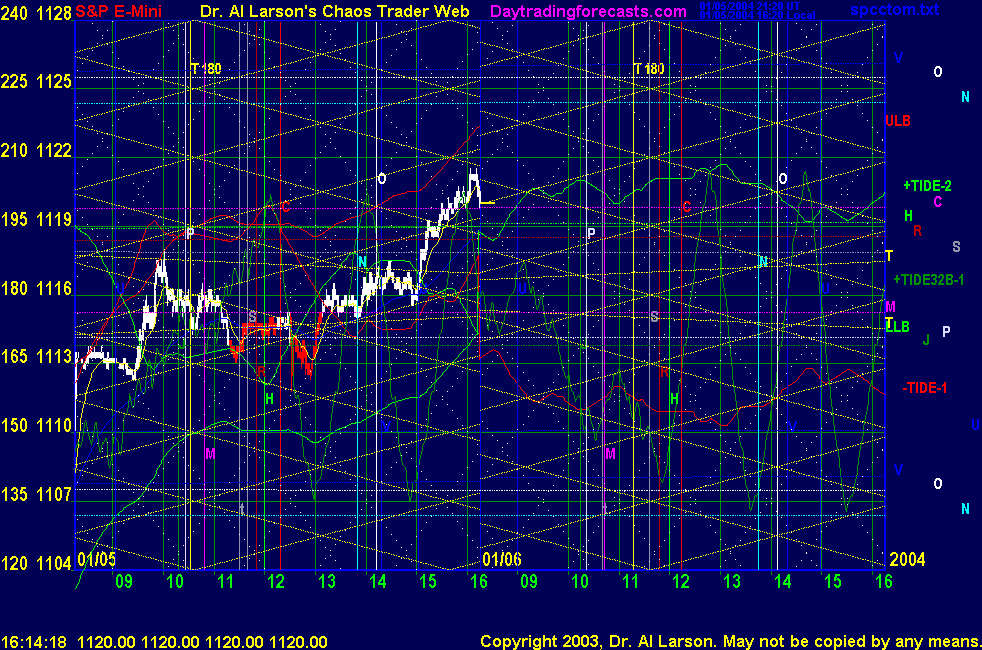Screen dimensions: 982x650
Task: Select the "225 1125" price axis label
Action: coord(36,82)
